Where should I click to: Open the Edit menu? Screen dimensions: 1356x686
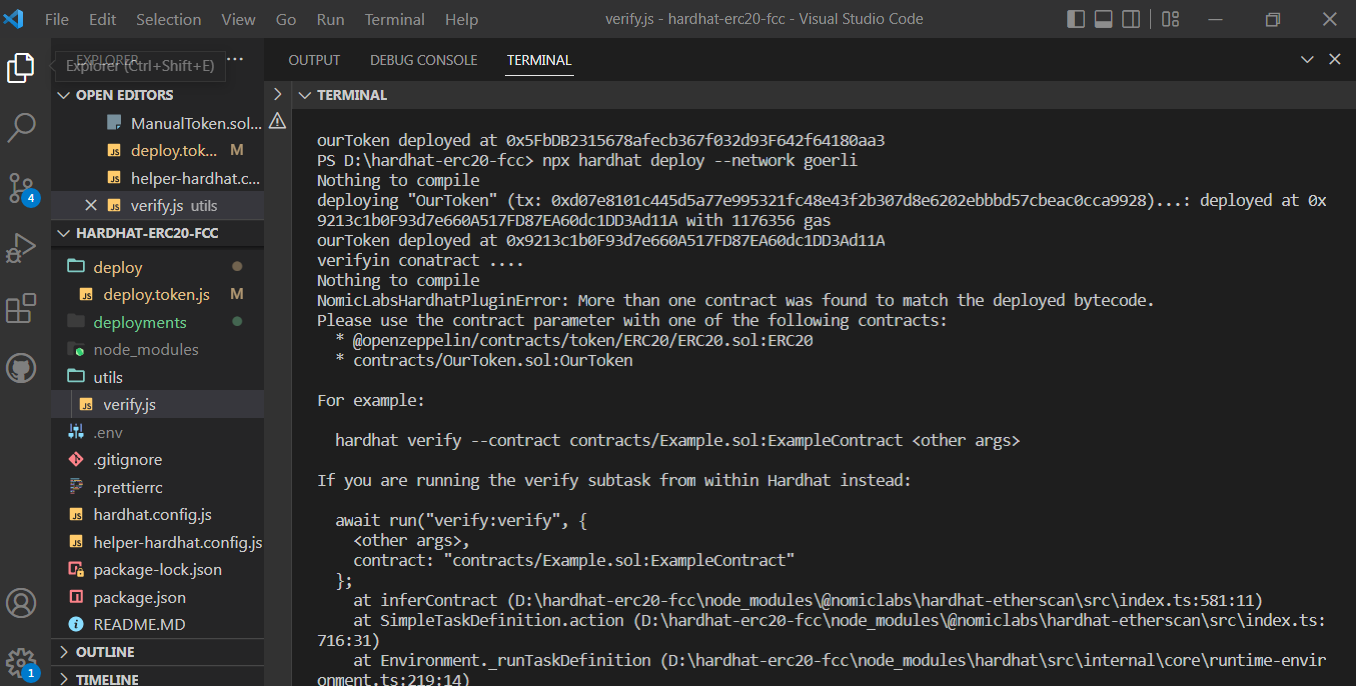102,20
